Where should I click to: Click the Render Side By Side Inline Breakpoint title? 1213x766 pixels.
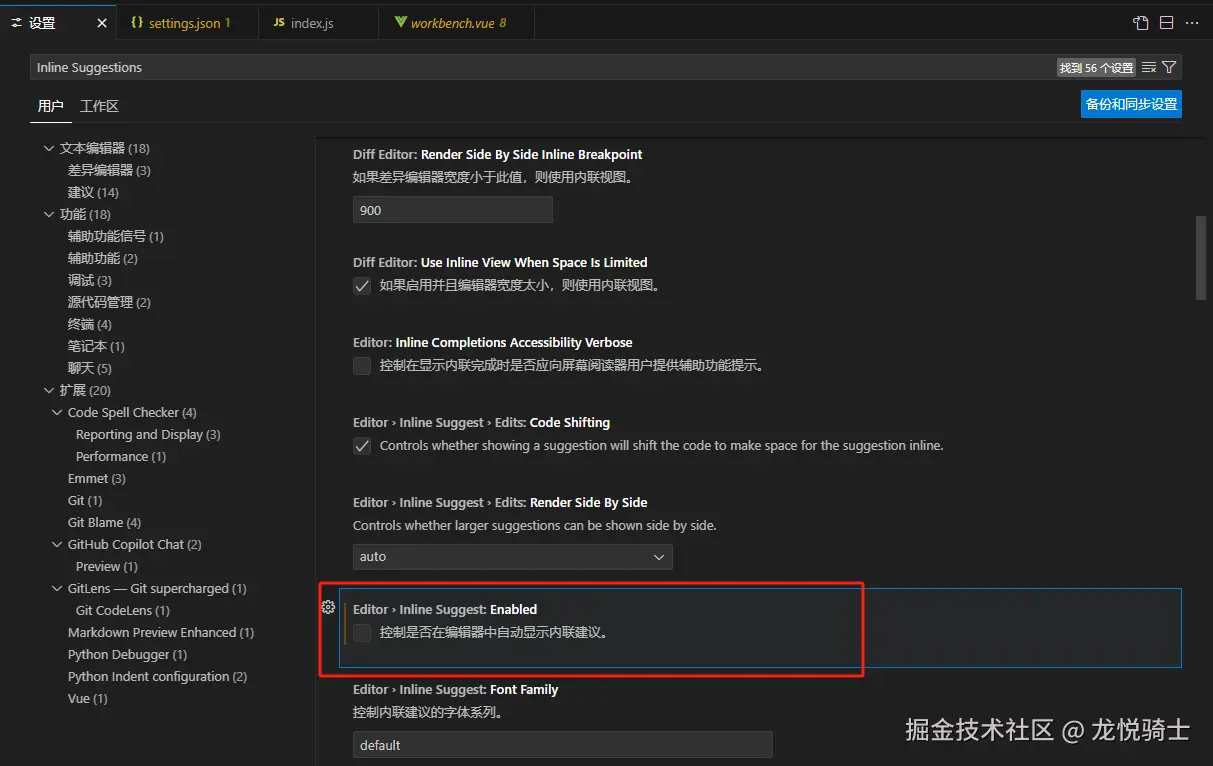[498, 154]
